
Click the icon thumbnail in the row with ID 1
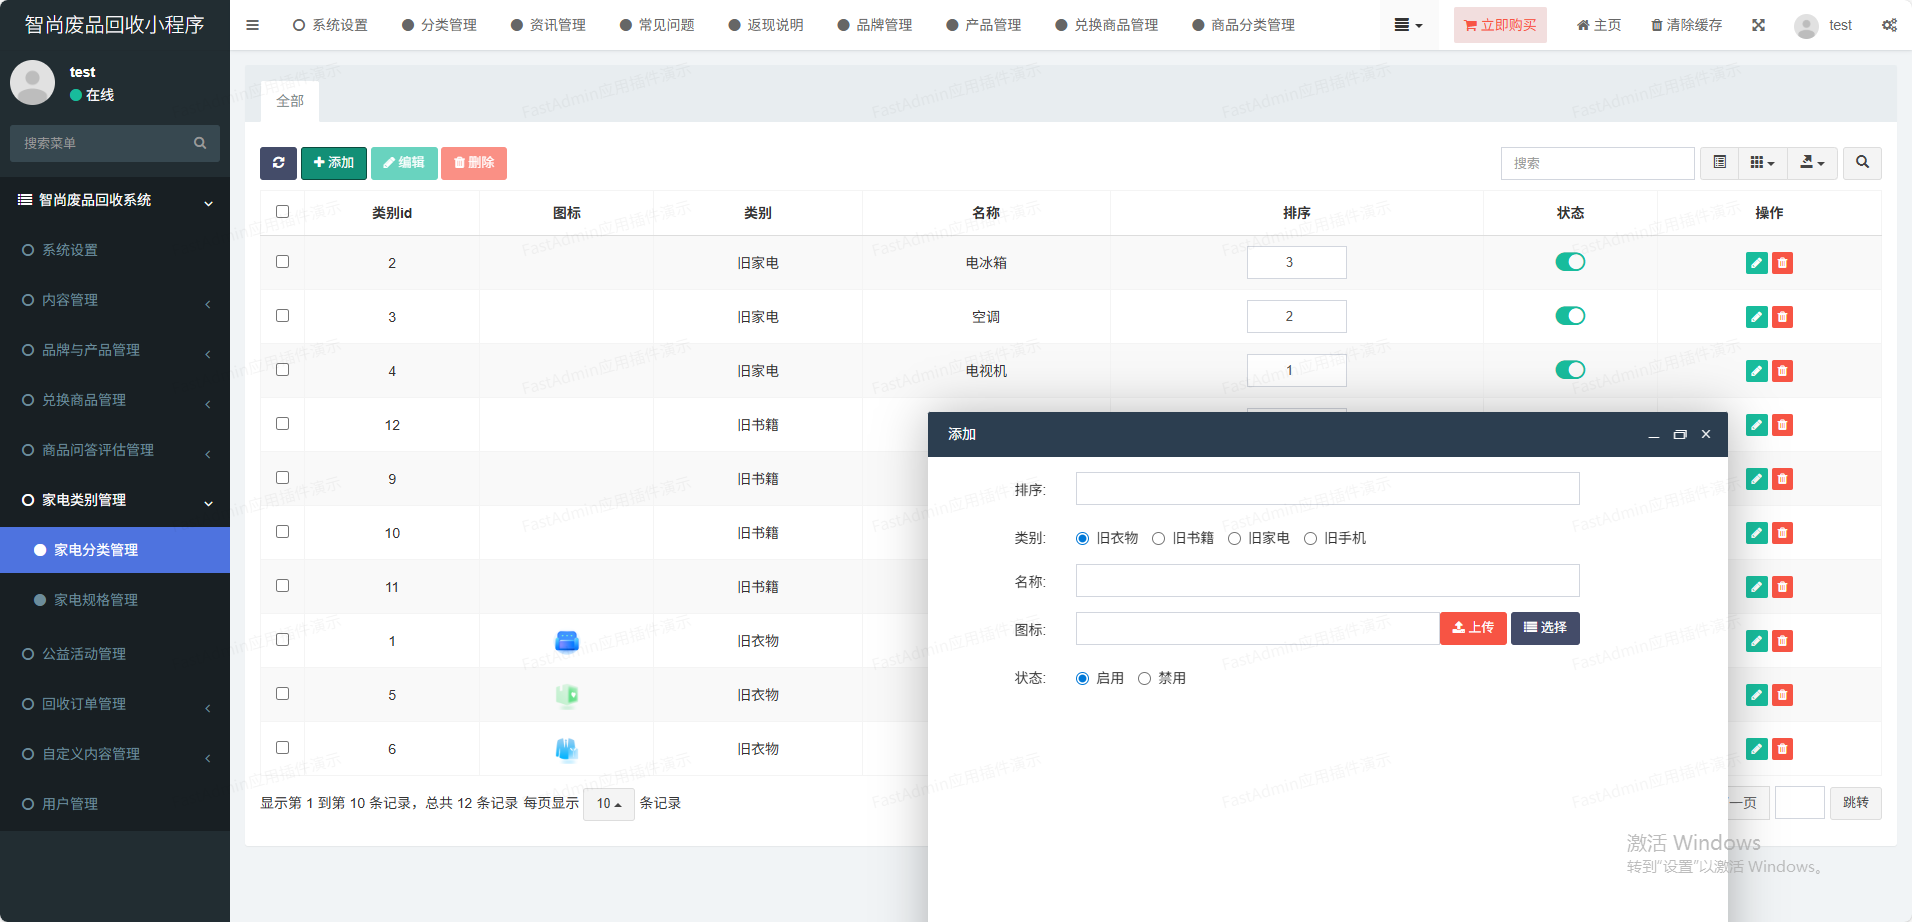[x=567, y=641]
